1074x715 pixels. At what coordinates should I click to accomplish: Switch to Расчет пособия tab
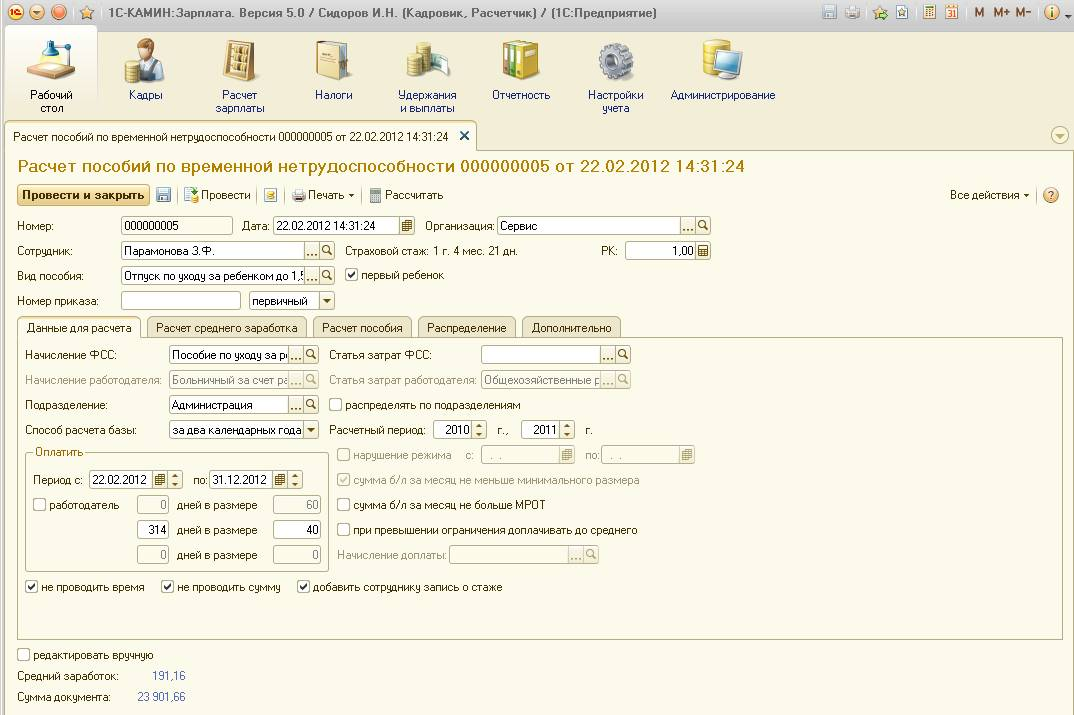tap(362, 327)
